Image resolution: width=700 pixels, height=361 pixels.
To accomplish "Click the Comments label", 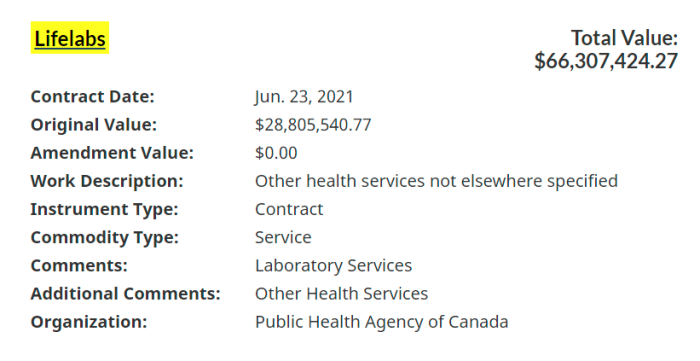I will click(x=79, y=266).
